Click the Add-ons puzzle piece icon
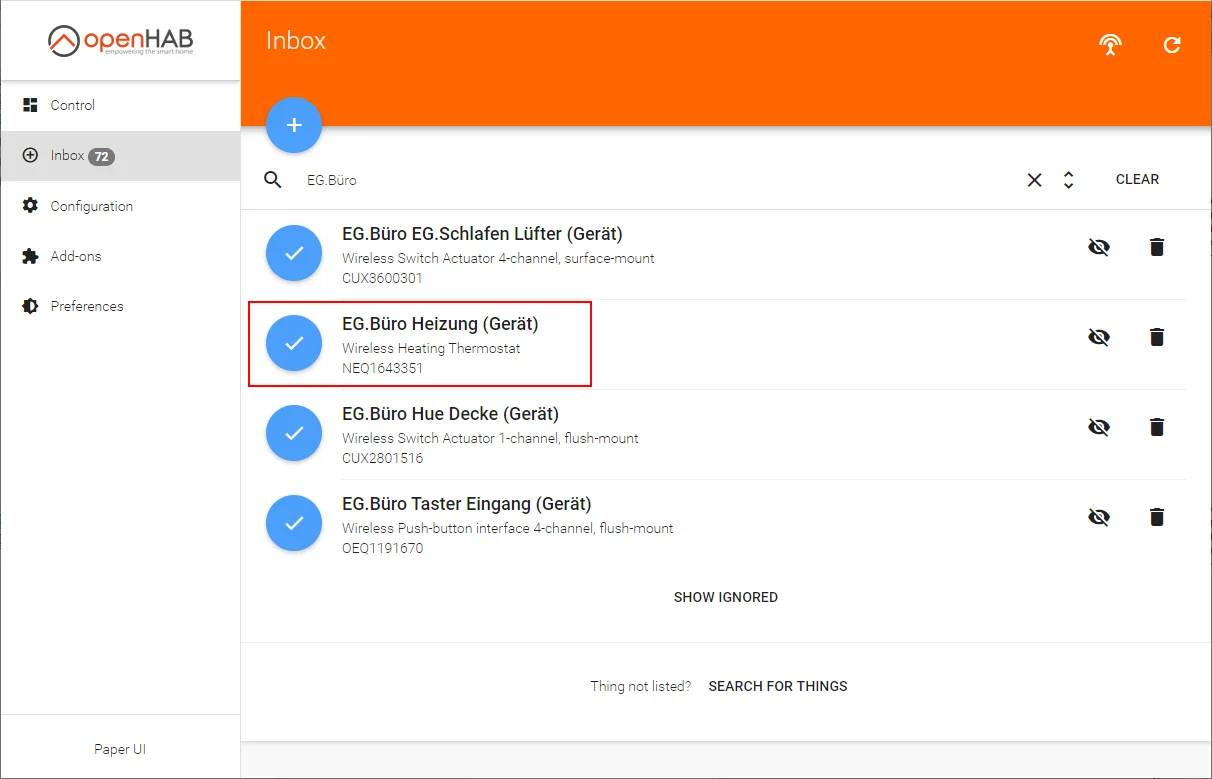Image resolution: width=1212 pixels, height=779 pixels. click(30, 256)
